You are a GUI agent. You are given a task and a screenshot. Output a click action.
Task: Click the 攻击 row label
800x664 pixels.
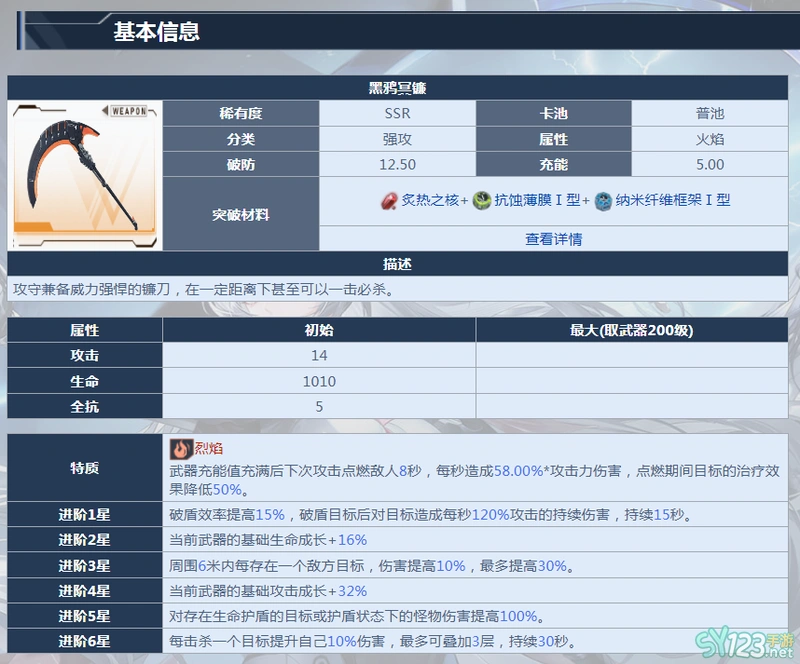click(85, 355)
